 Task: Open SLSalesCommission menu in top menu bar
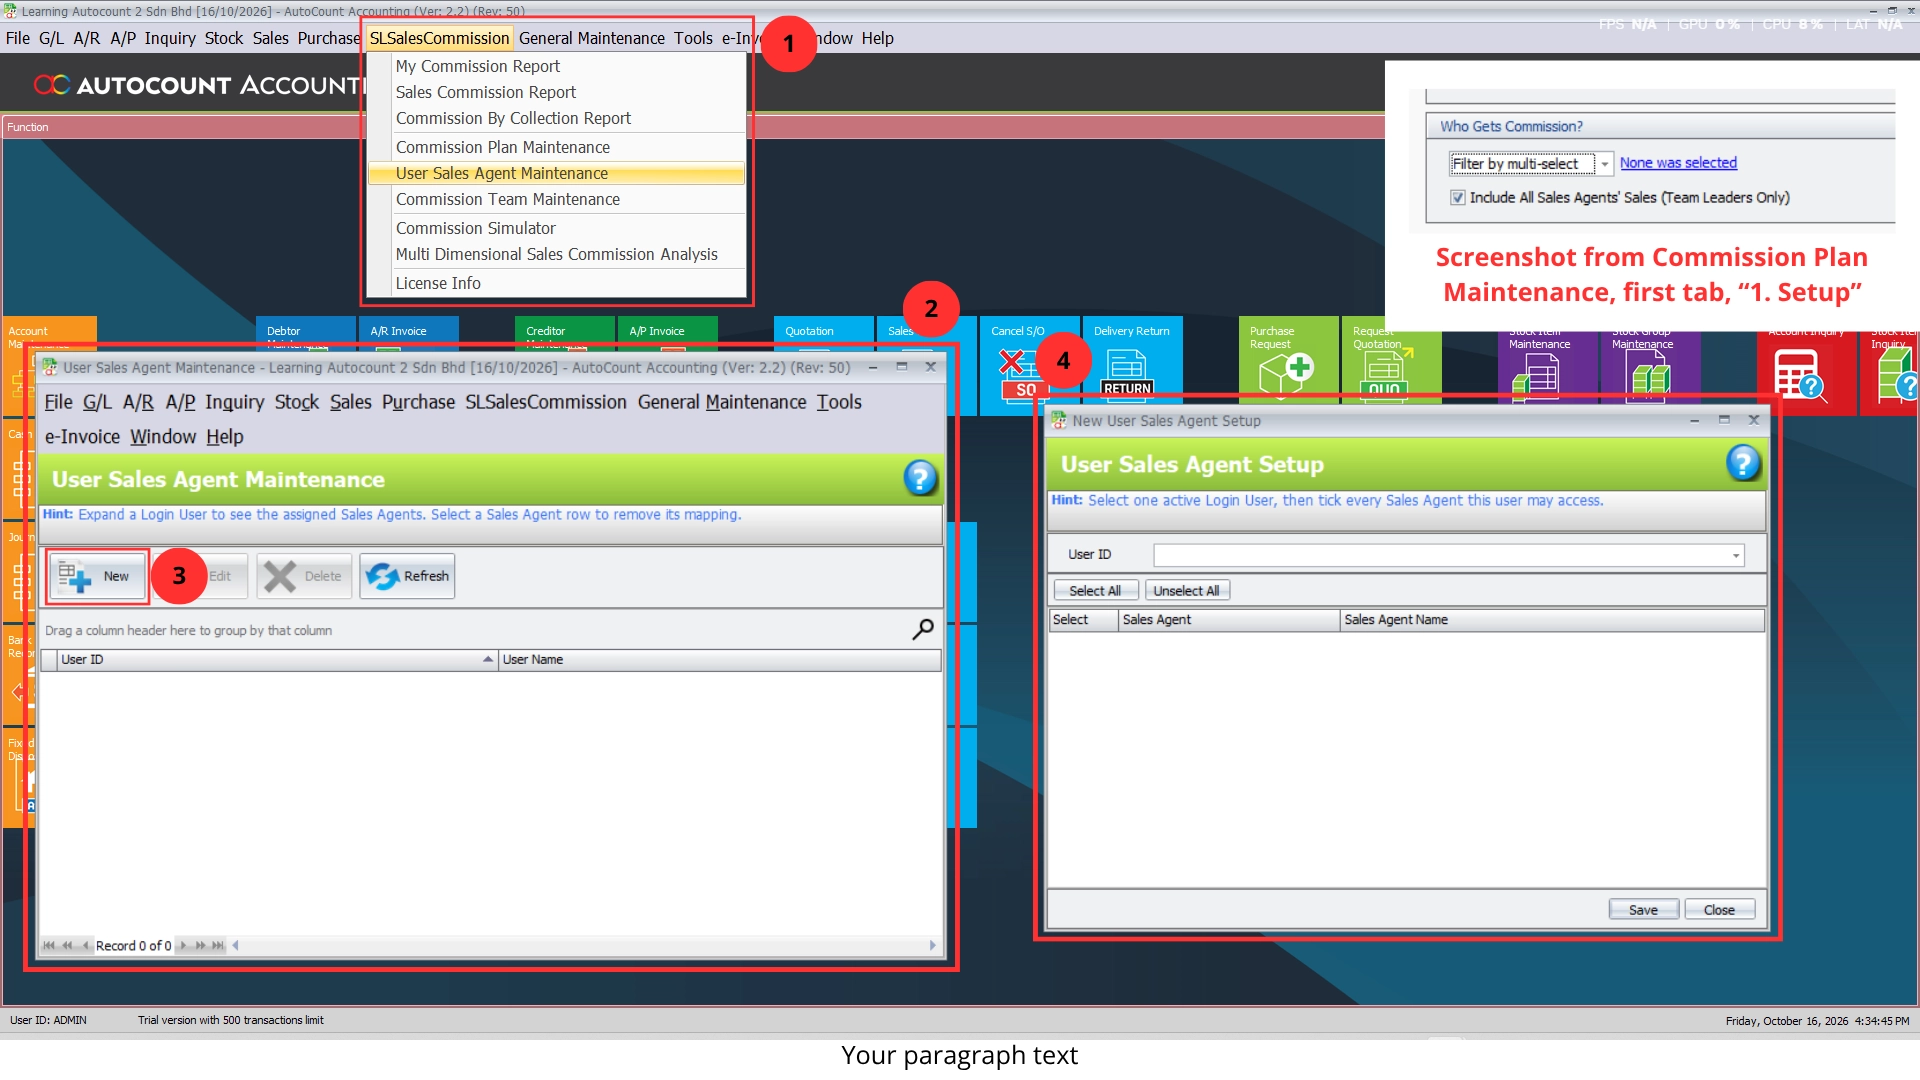[439, 38]
